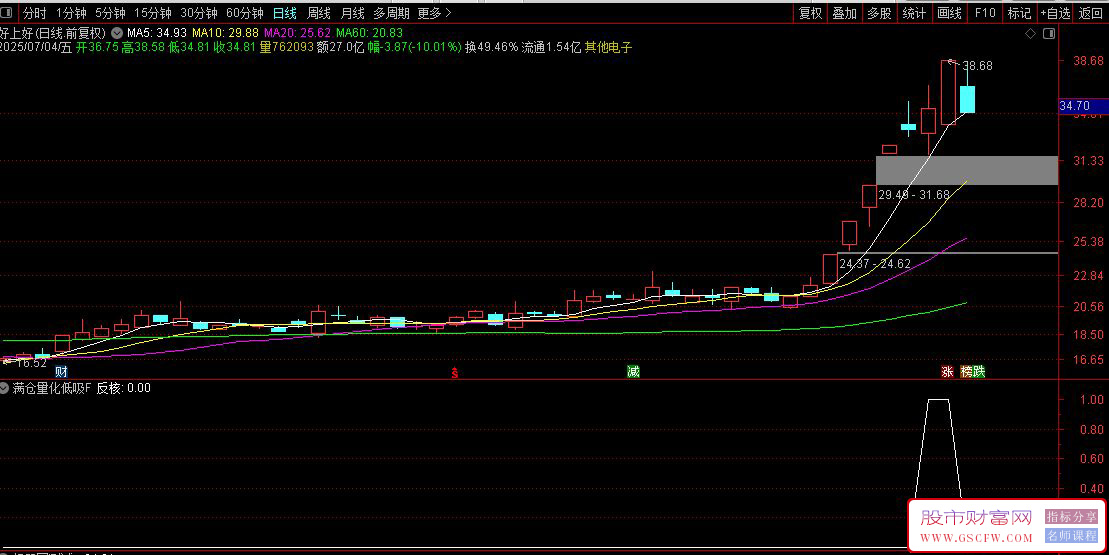Open WWW.GSCFW.COM website link
Screen dimensions: 1109x555
click(976, 538)
